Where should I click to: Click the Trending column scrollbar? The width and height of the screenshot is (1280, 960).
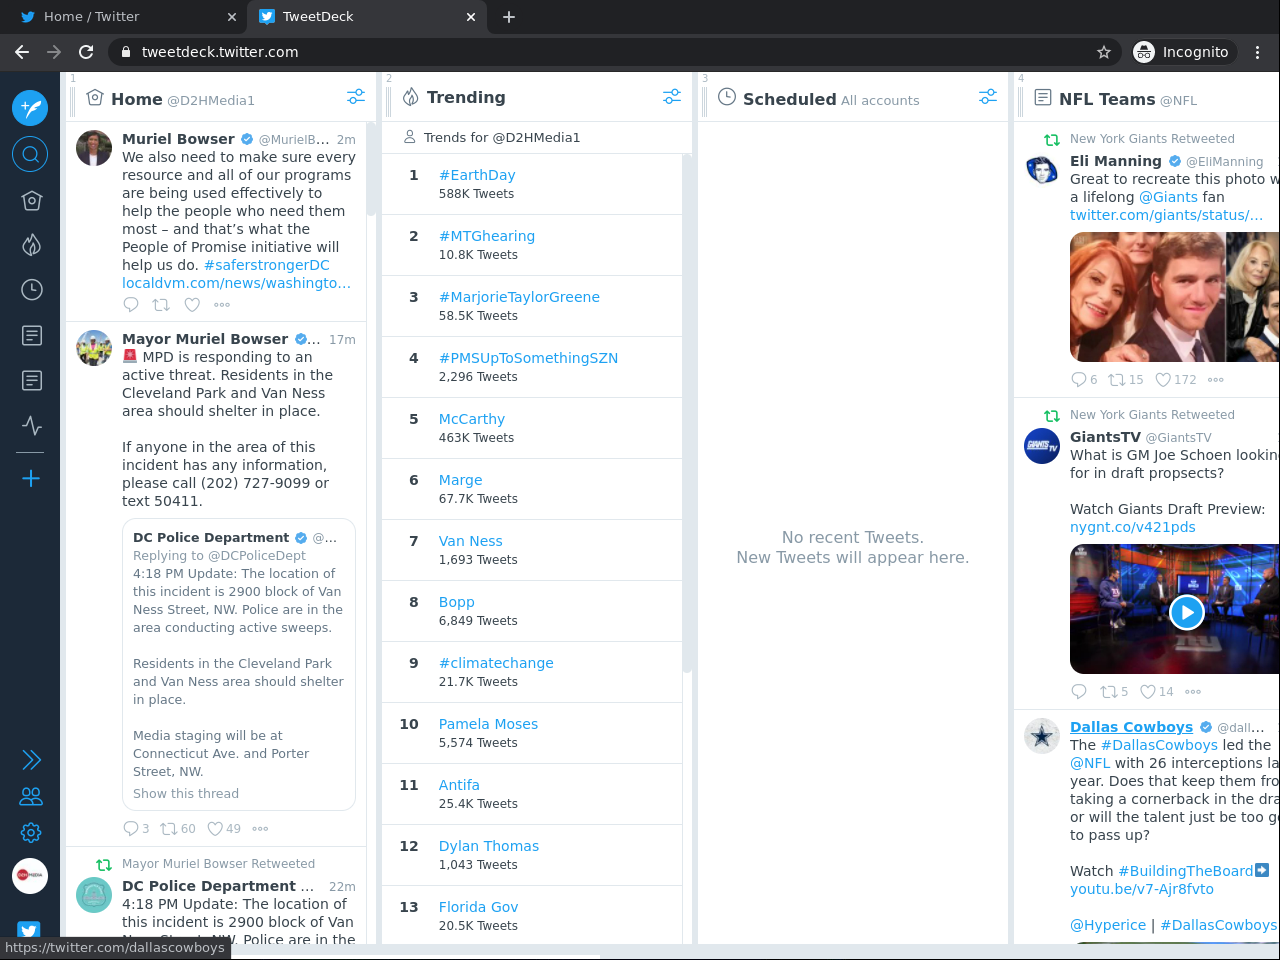pos(687,413)
